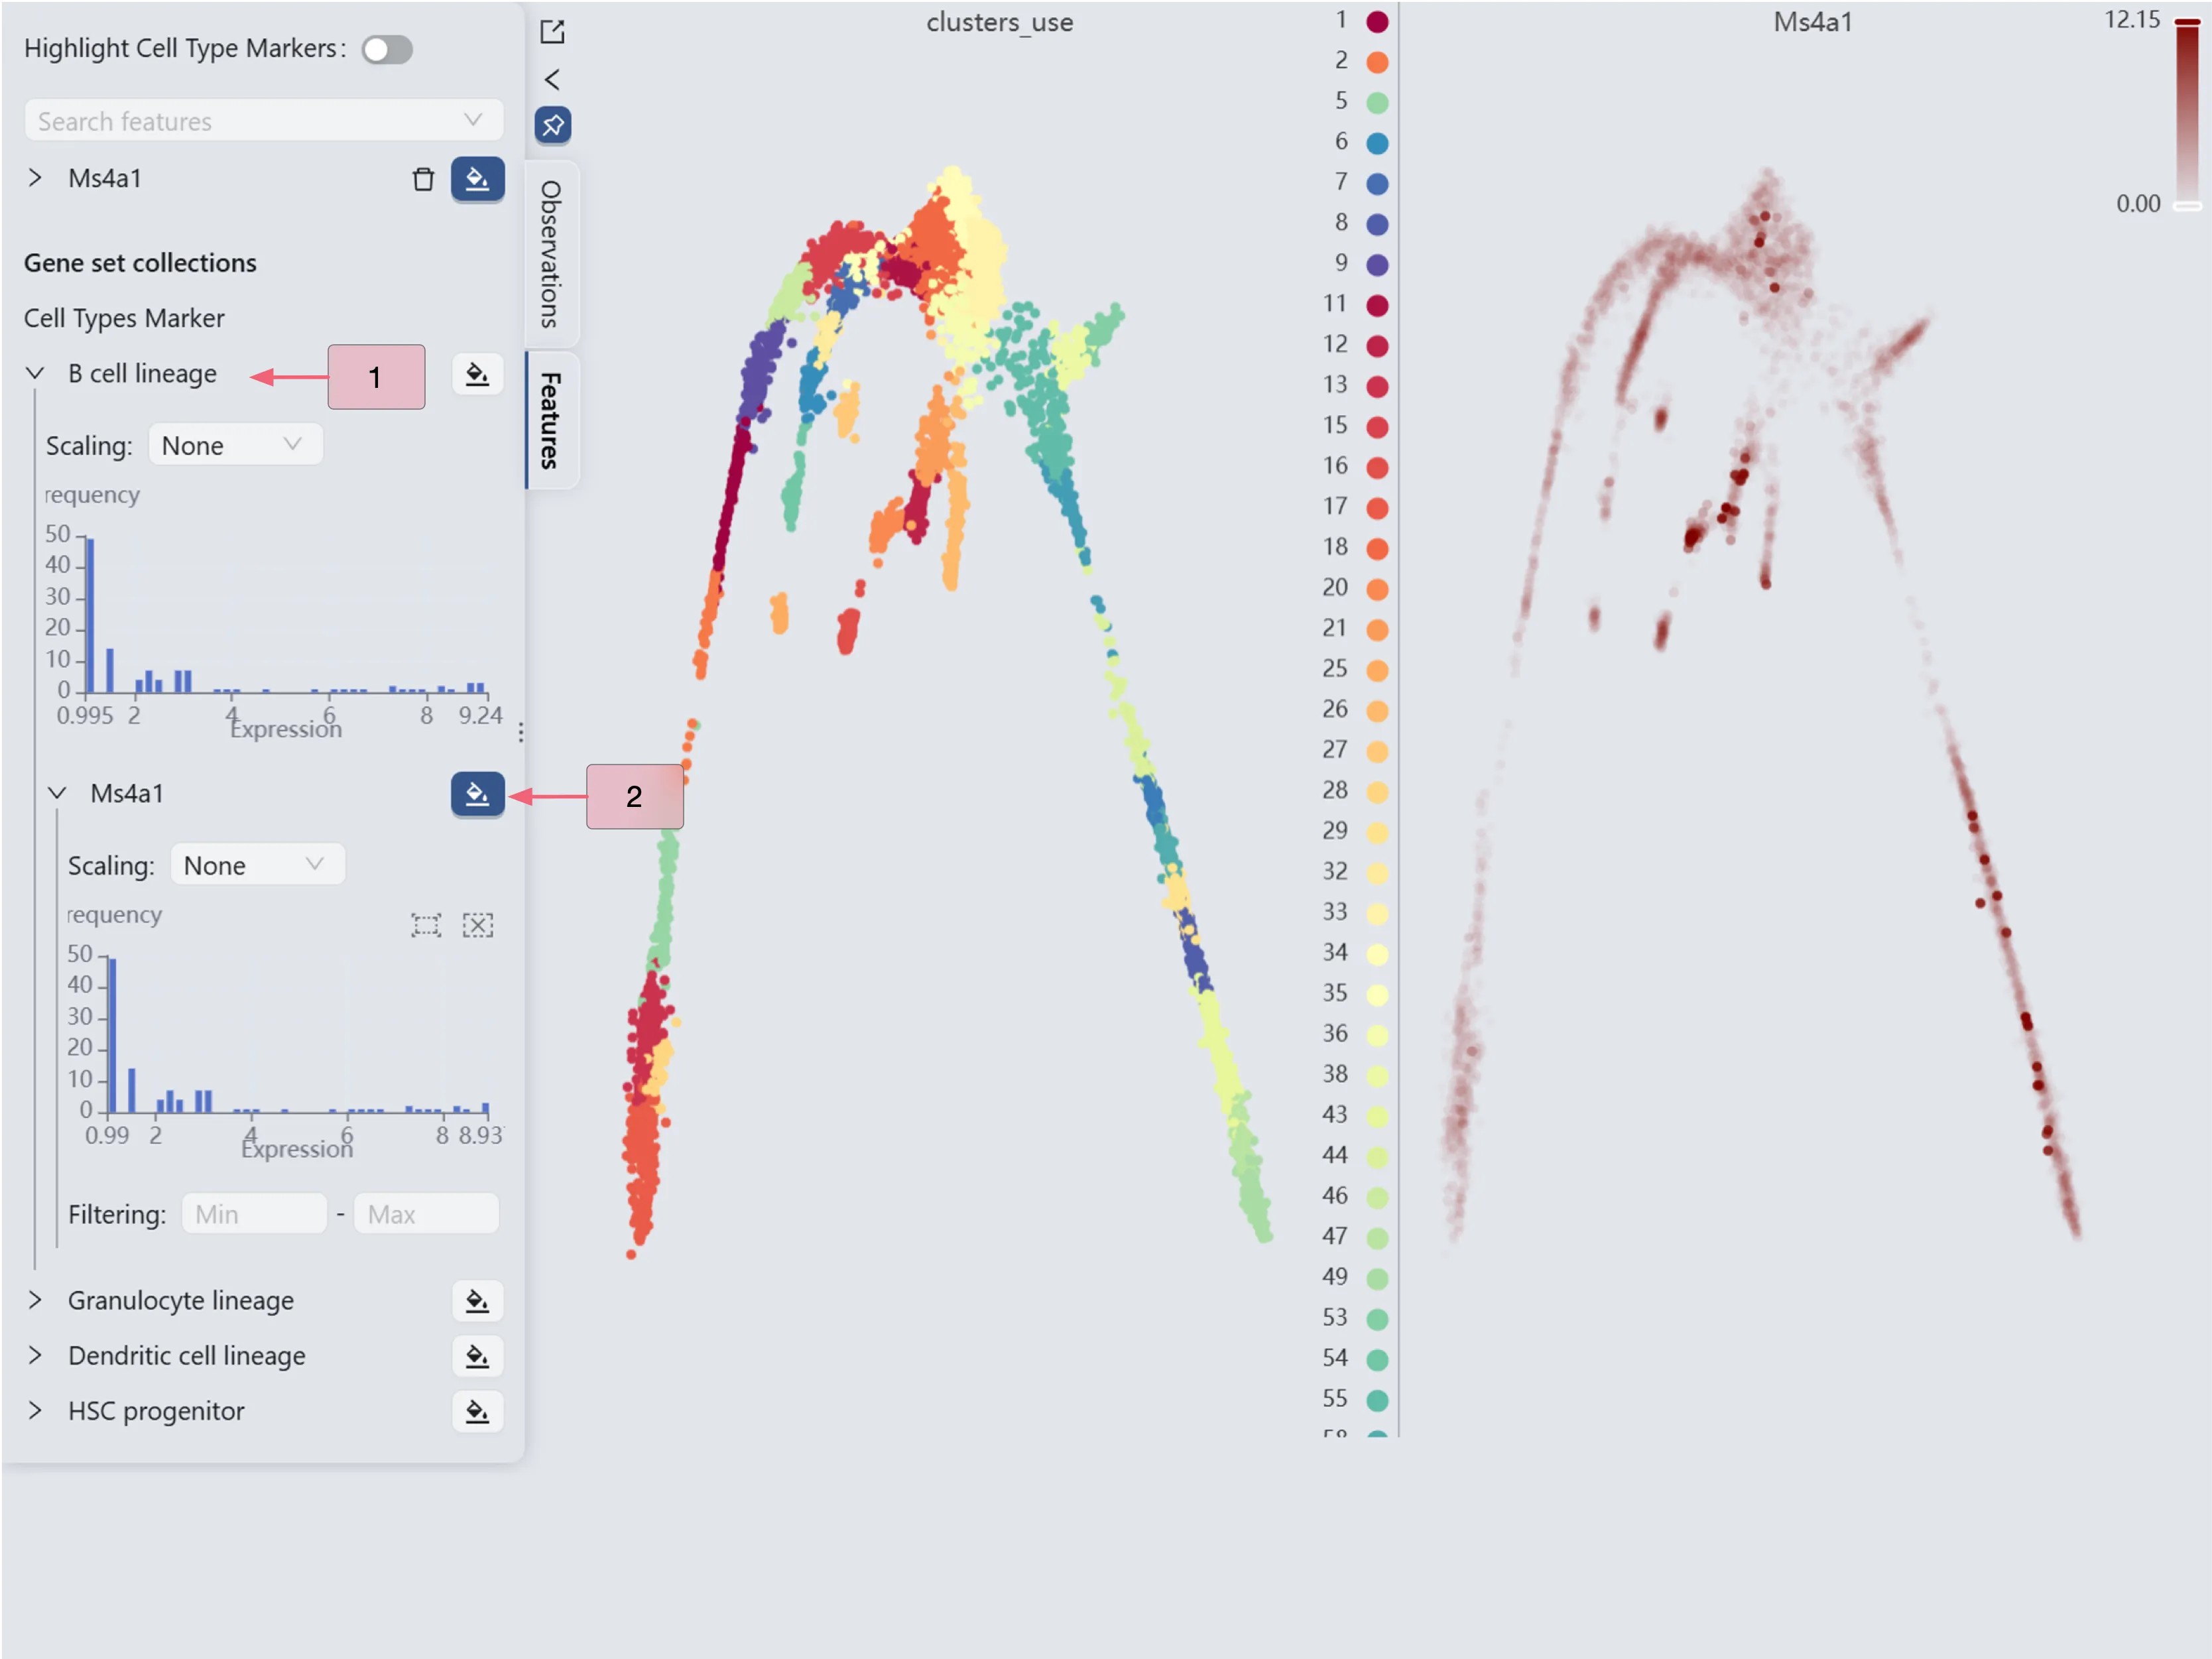Click color-fill icon for Dendritic cell lineage
2212x1659 pixels.
click(477, 1356)
